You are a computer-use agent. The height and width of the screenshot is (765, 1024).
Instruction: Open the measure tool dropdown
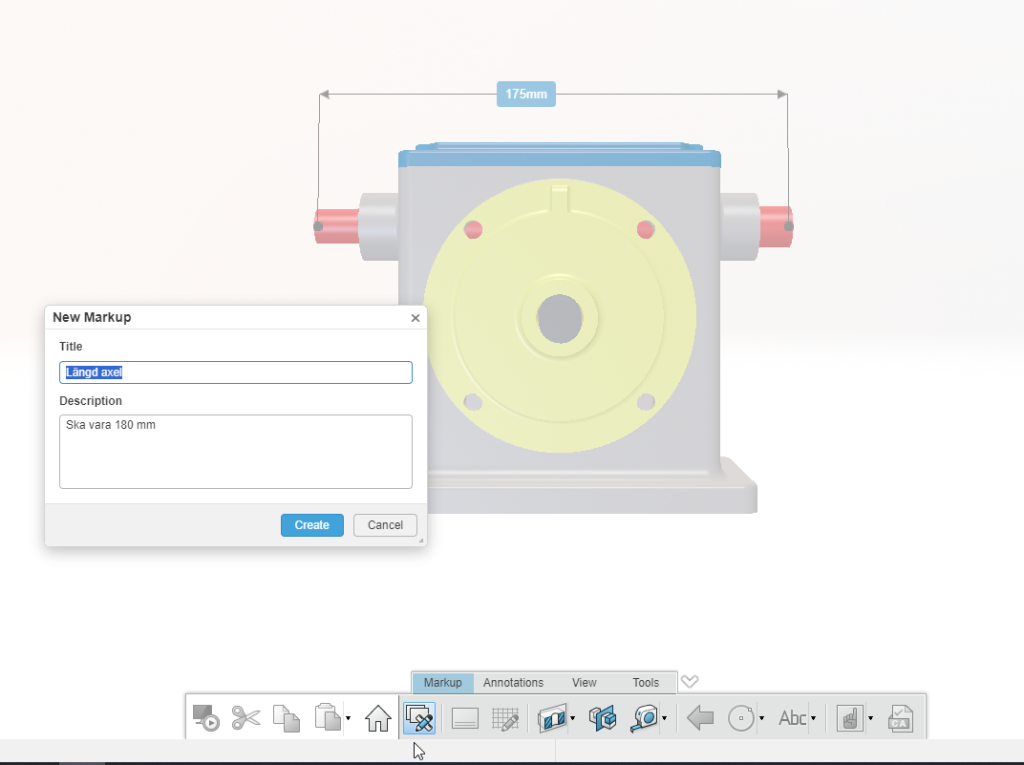point(663,718)
